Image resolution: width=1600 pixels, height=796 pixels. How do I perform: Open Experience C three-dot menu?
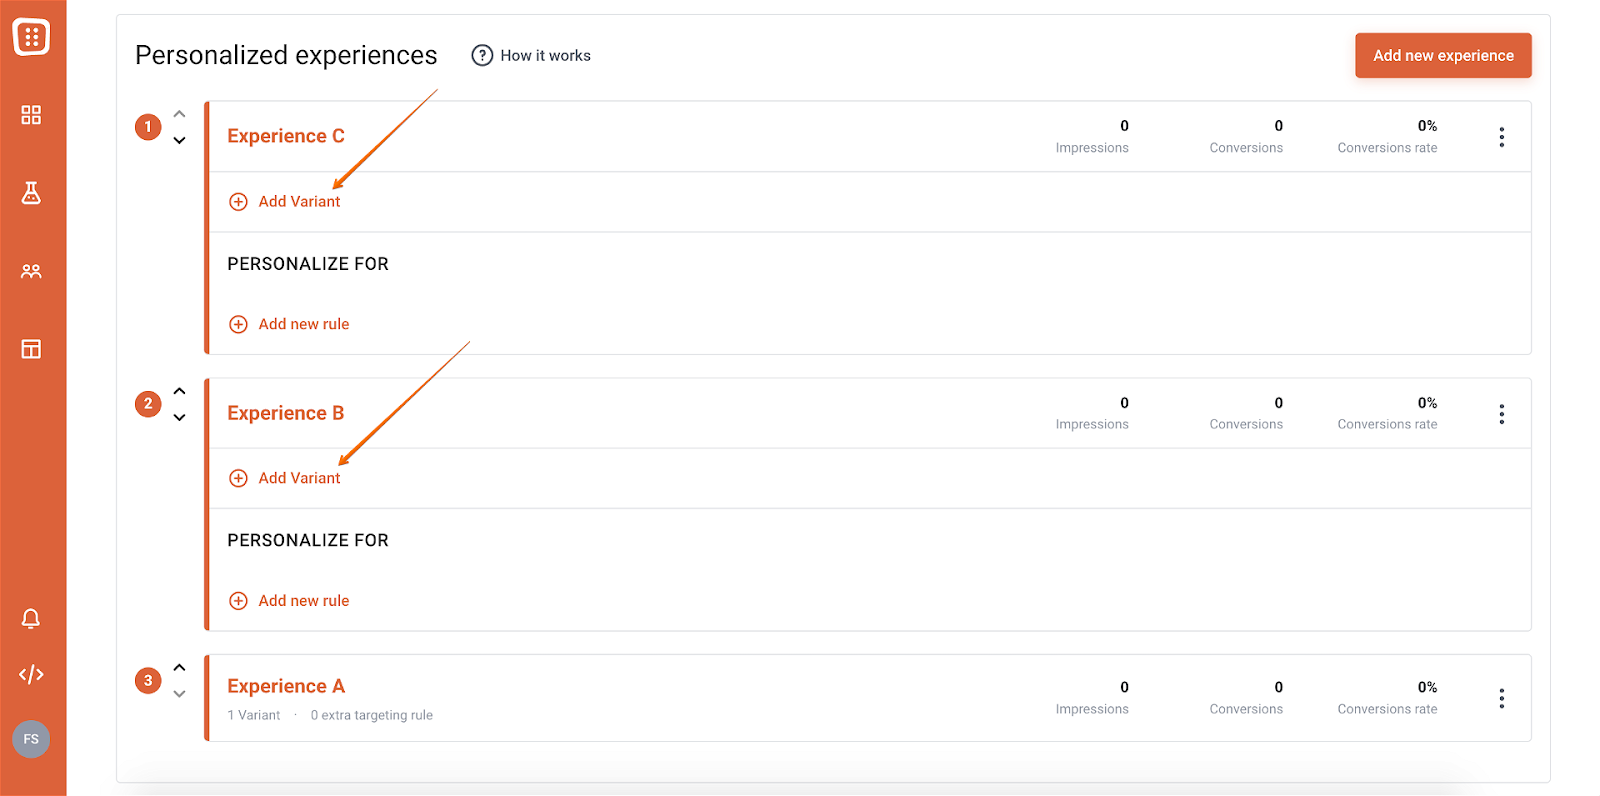(1501, 137)
